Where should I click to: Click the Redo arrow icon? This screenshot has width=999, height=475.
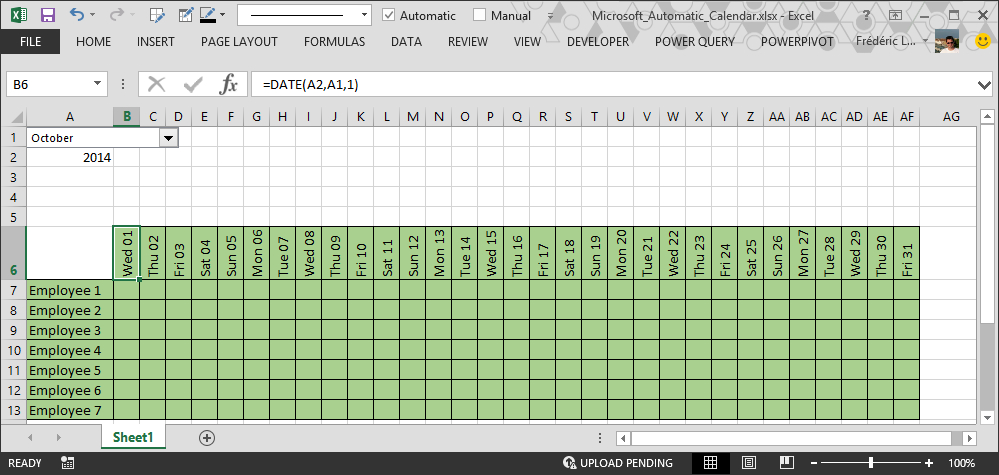pos(117,15)
